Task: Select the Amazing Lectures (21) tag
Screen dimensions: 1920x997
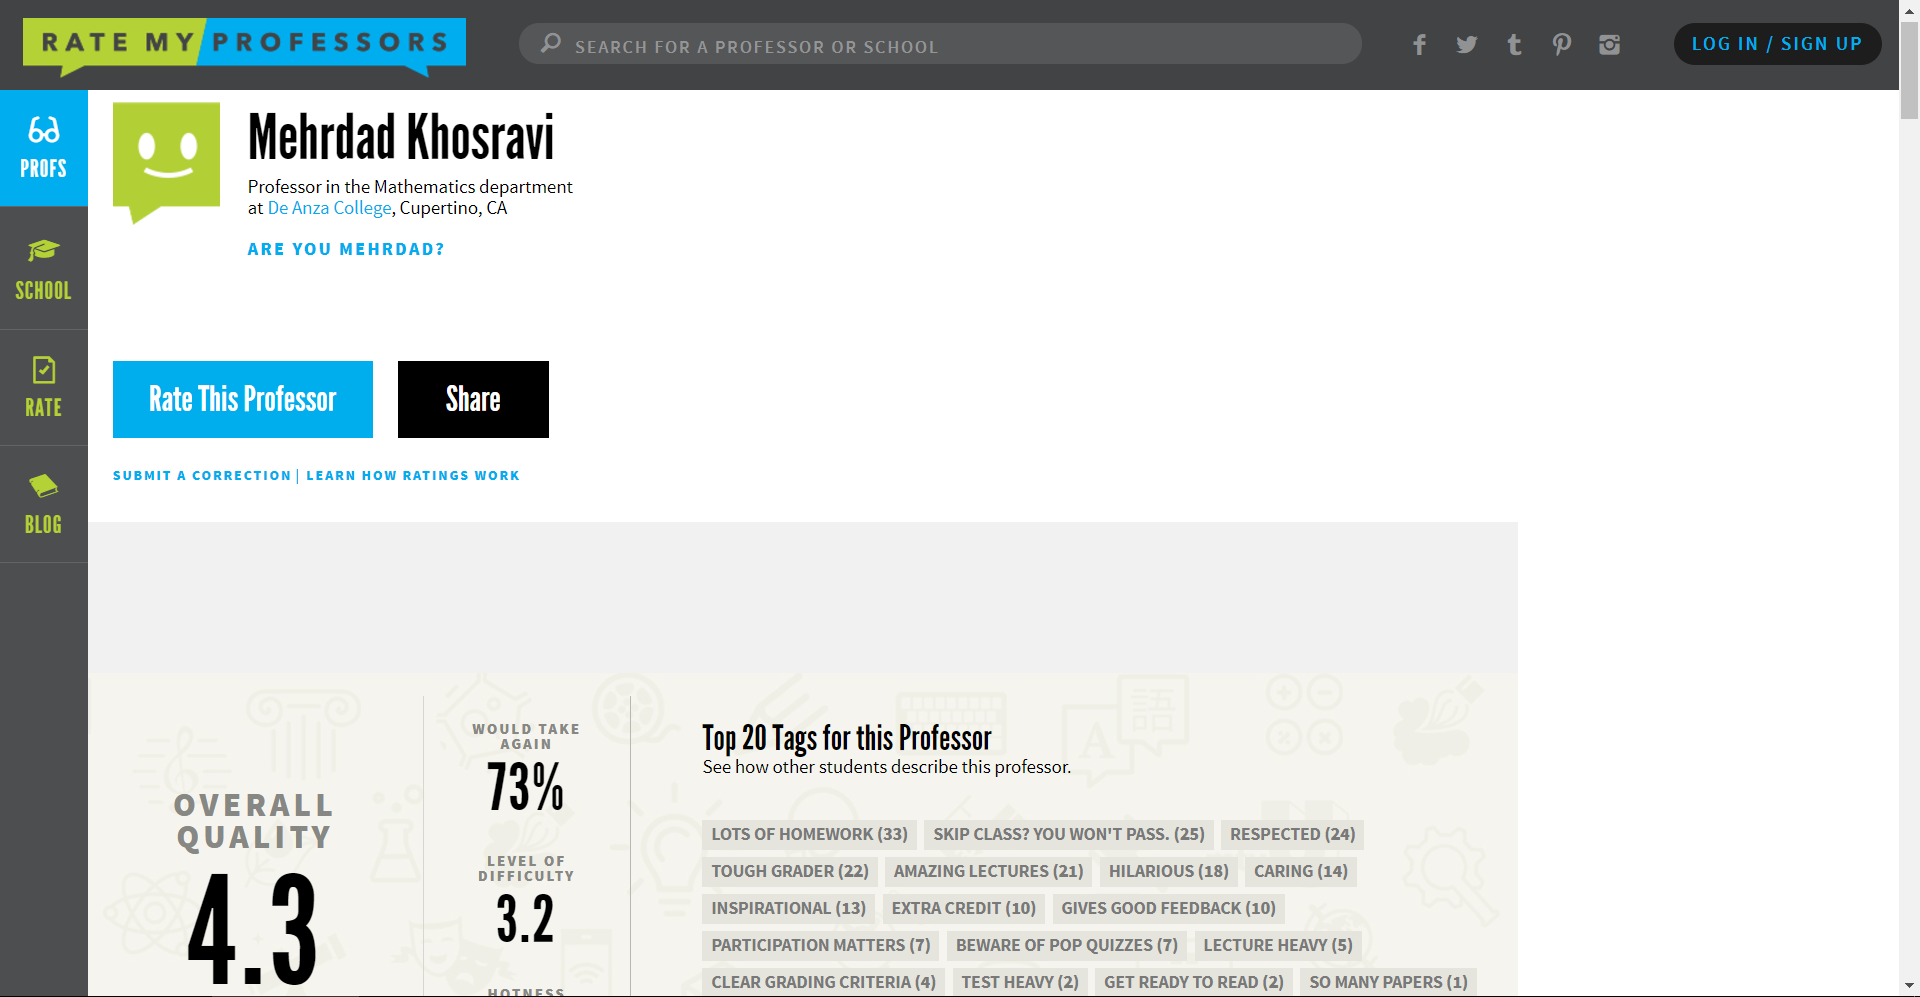Action: tap(988, 871)
